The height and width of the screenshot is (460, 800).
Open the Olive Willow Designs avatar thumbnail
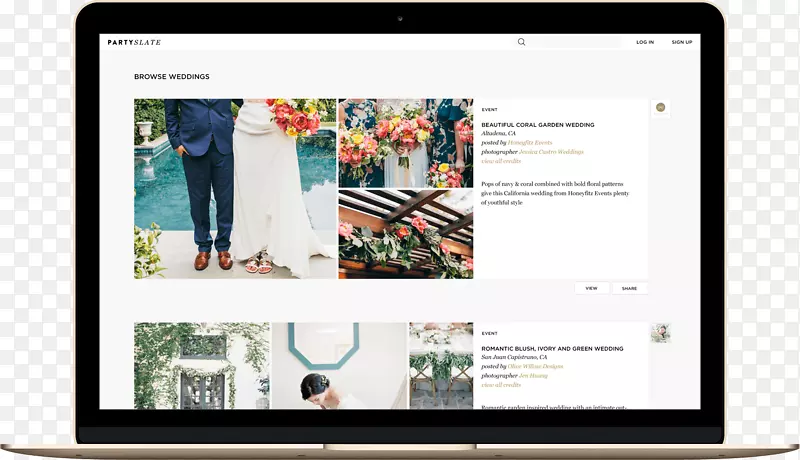[x=660, y=333]
